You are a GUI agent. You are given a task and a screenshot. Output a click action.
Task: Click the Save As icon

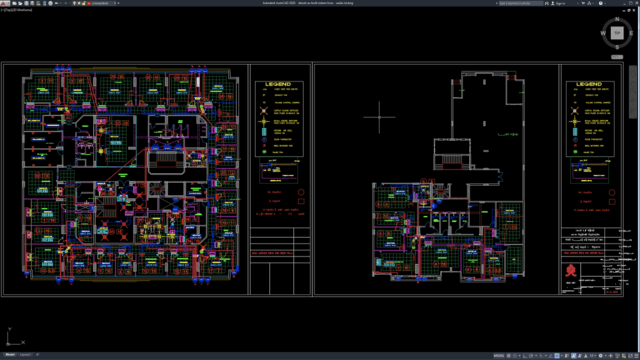coord(33,3)
